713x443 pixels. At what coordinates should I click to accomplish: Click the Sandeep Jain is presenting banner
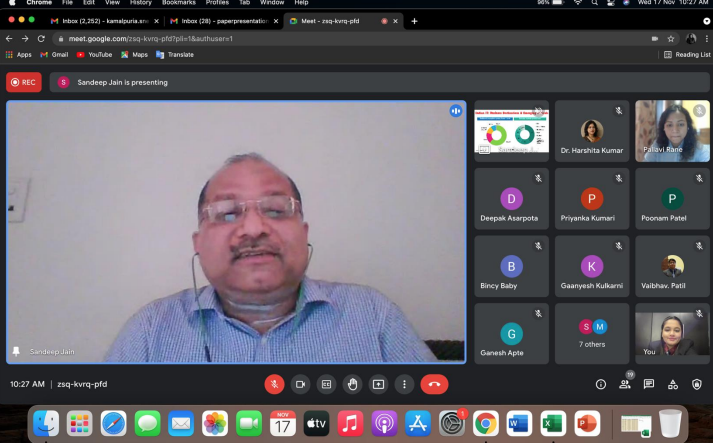(379, 82)
